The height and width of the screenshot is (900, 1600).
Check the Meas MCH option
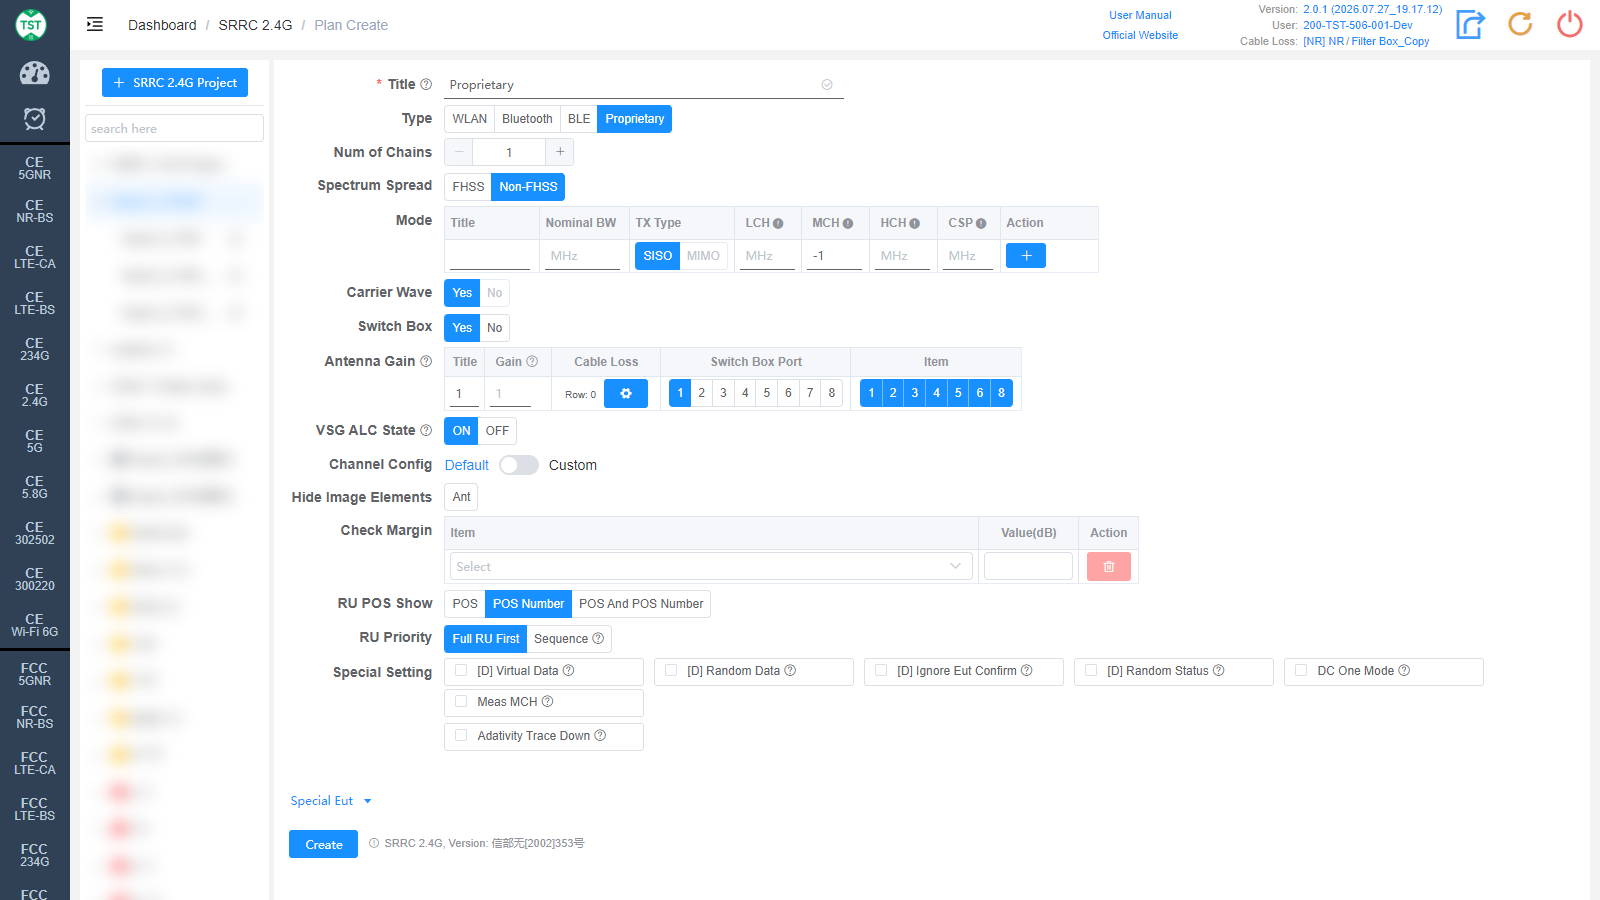461,702
